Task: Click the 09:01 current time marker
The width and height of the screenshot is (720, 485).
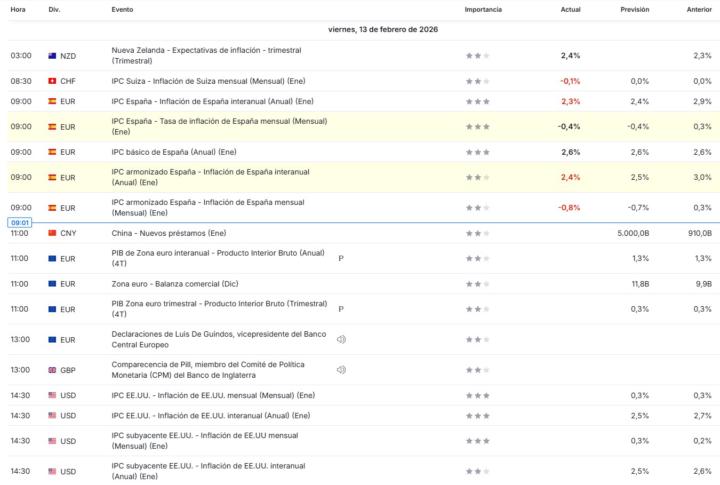Action: pyautogui.click(x=21, y=222)
